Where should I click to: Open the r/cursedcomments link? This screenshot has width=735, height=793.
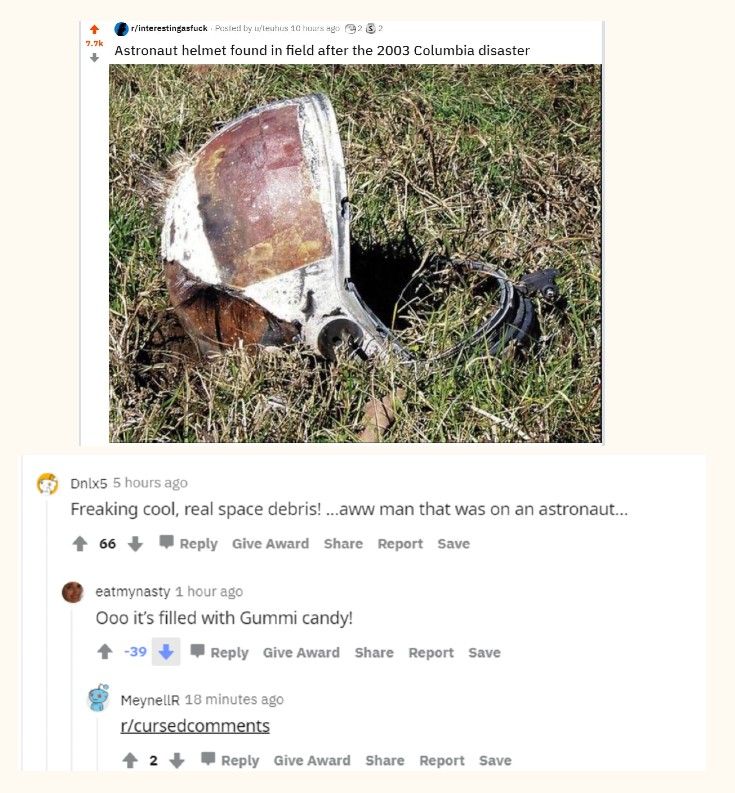click(195, 726)
